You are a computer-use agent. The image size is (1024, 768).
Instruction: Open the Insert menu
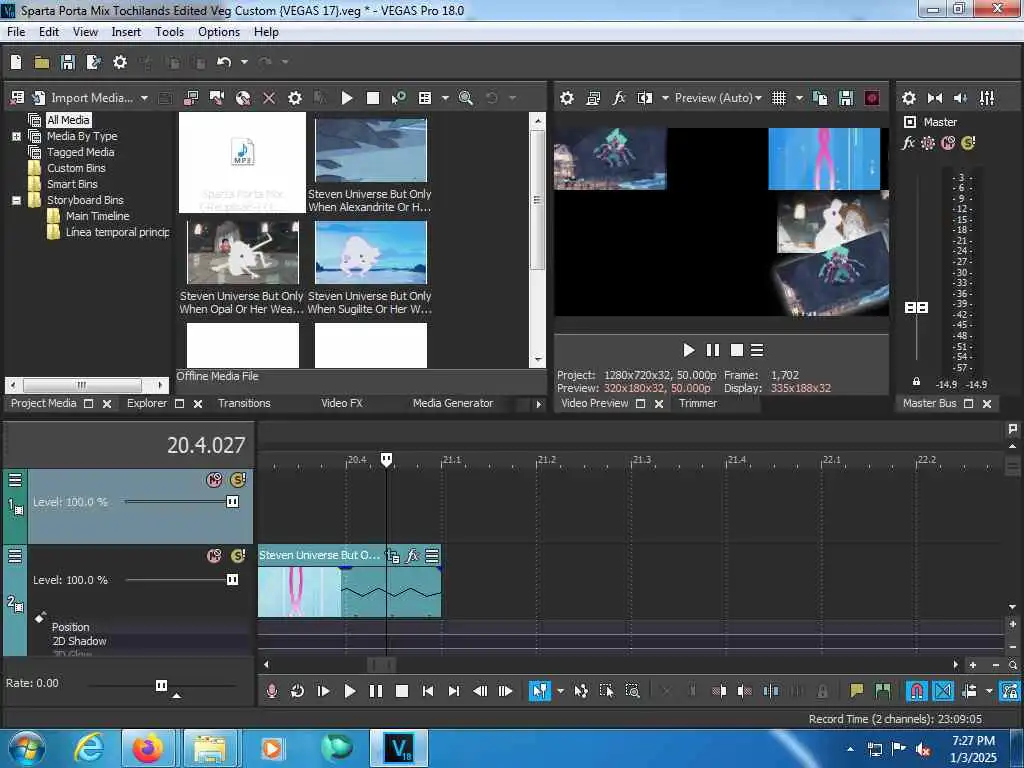tap(126, 32)
